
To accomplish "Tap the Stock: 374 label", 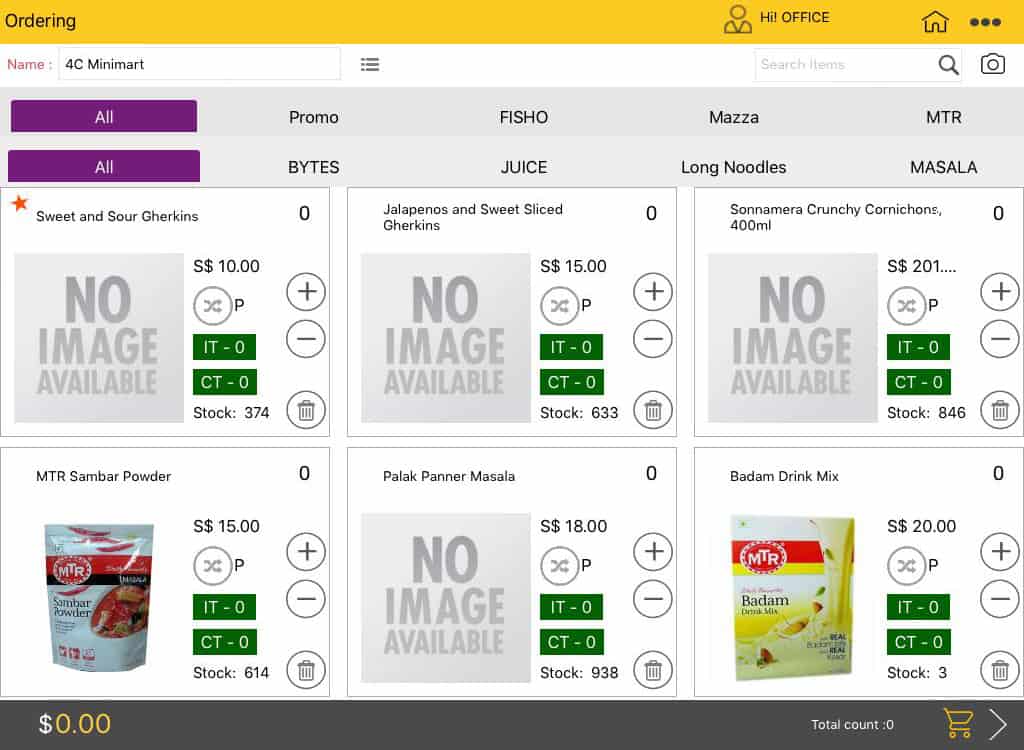I will pyautogui.click(x=231, y=412).
